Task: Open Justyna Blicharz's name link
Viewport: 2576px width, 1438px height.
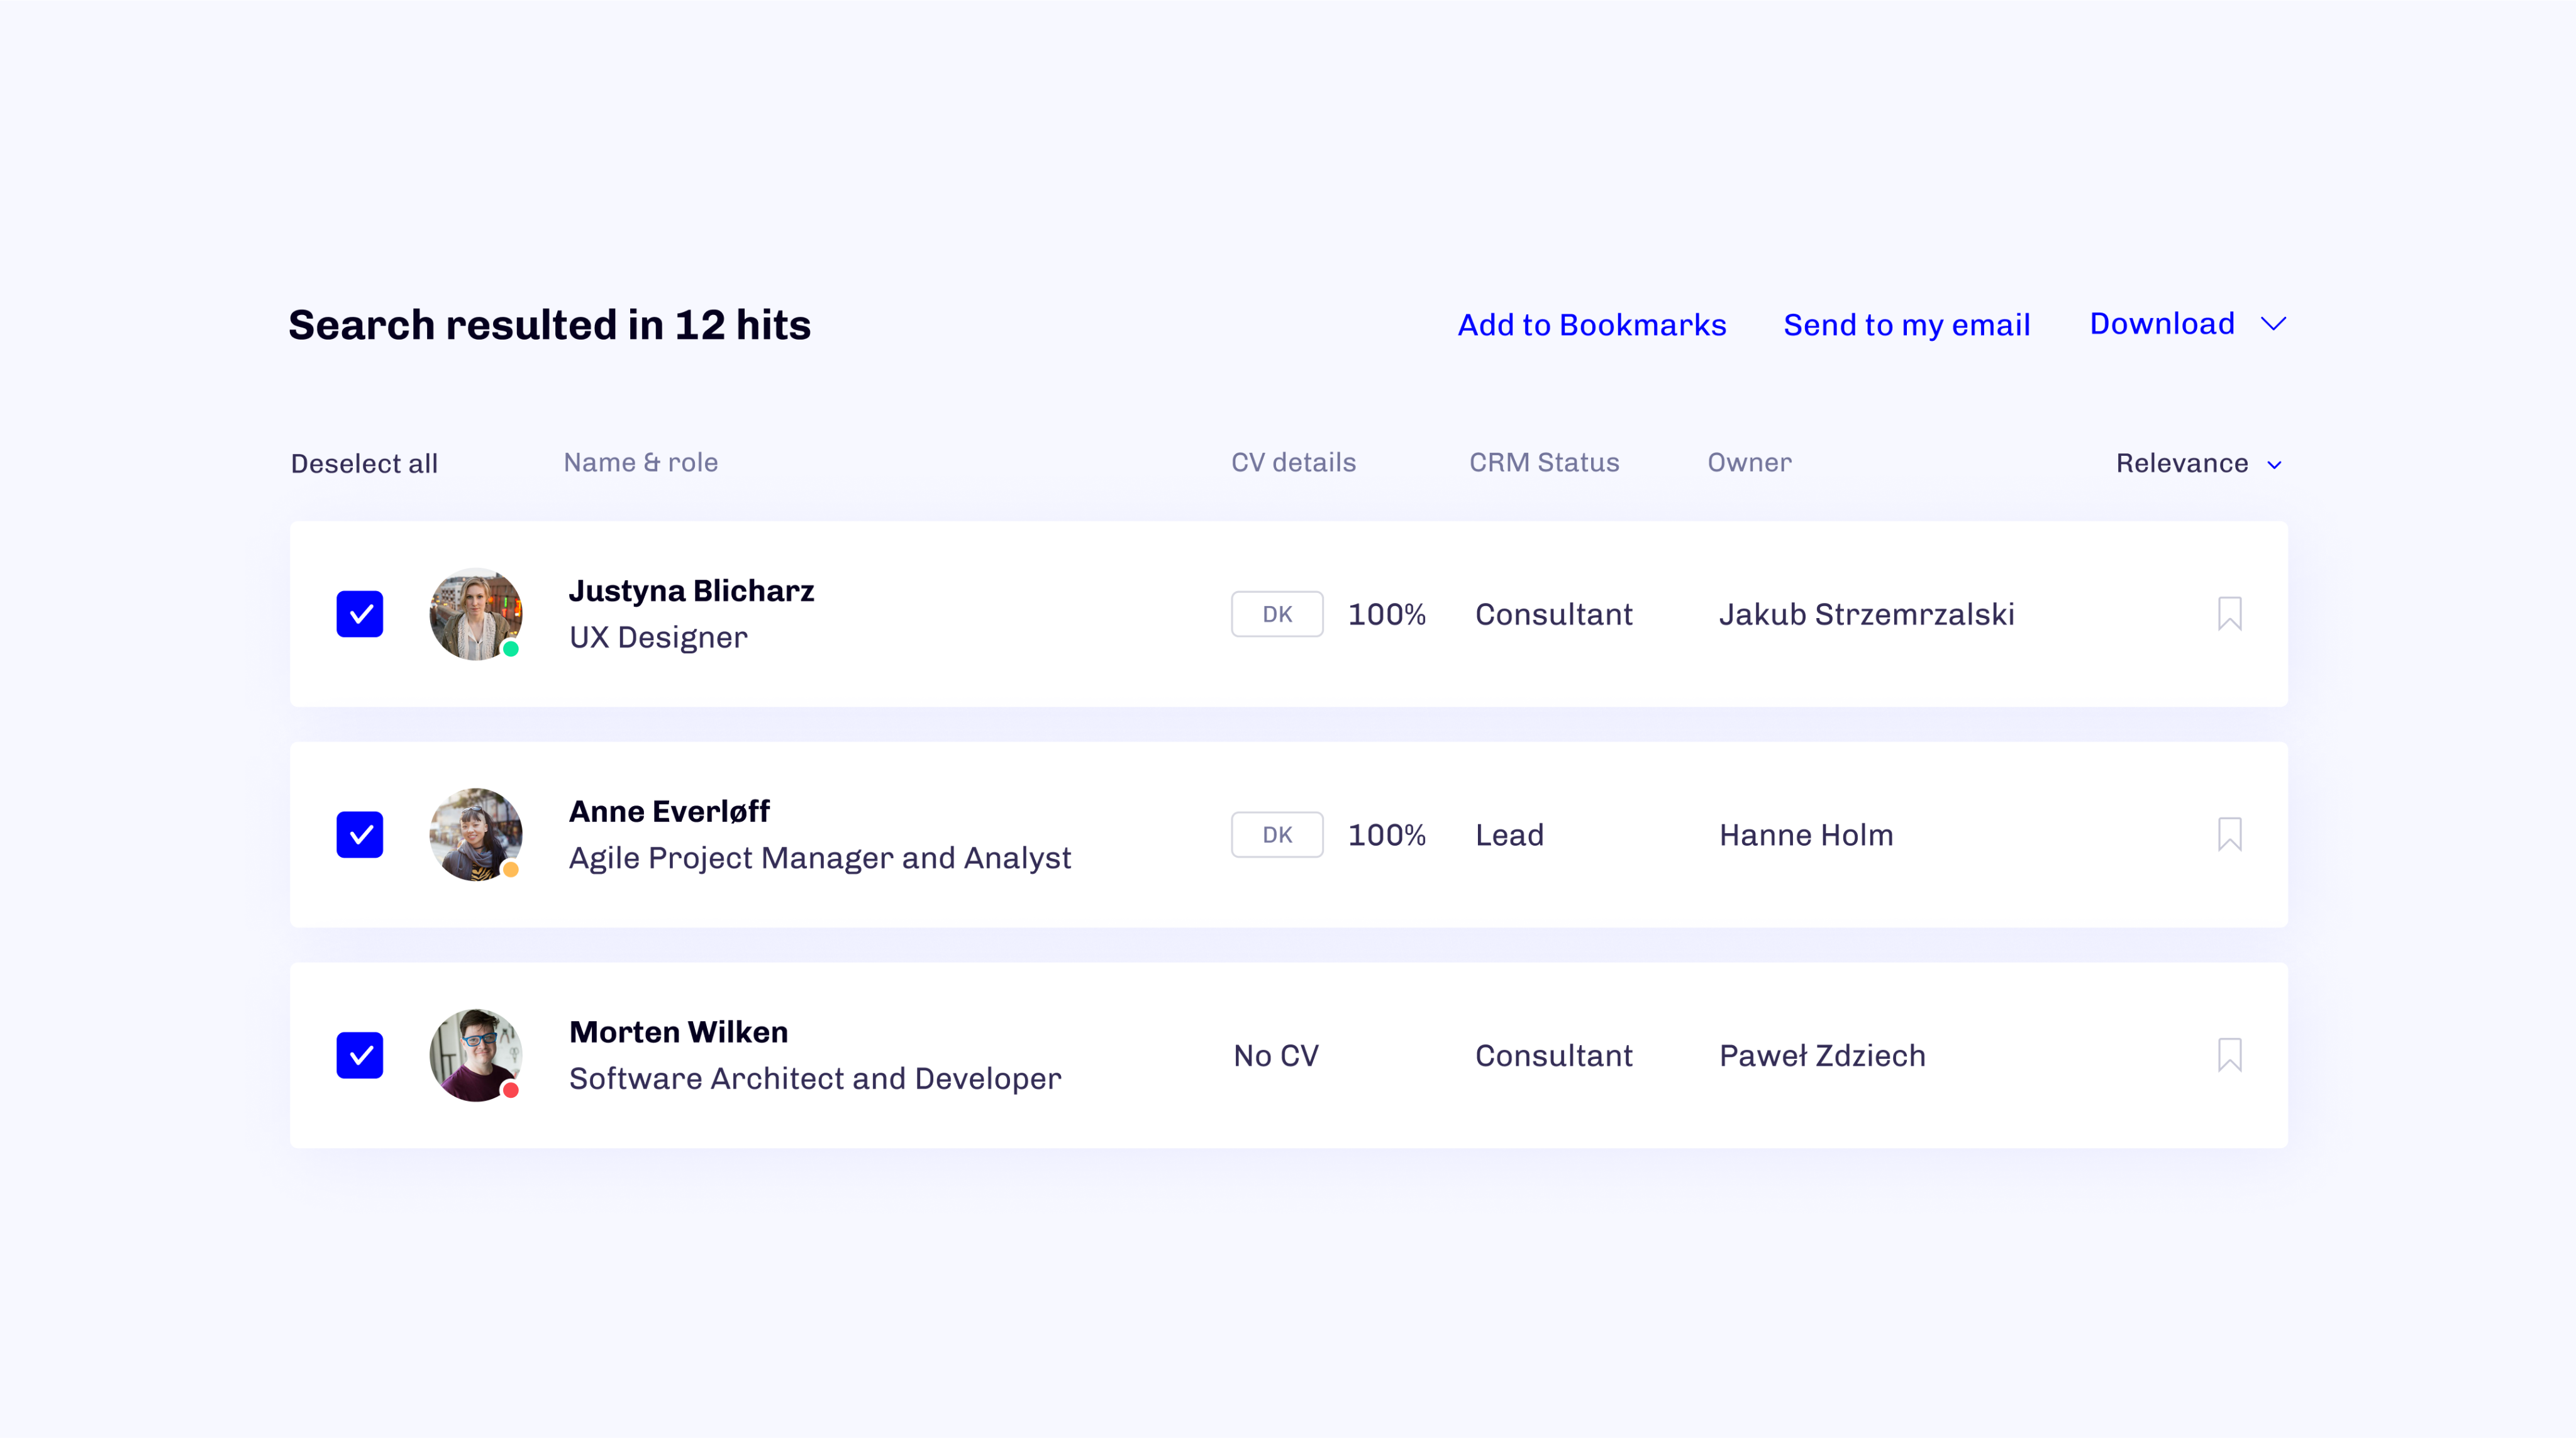Action: tap(691, 591)
